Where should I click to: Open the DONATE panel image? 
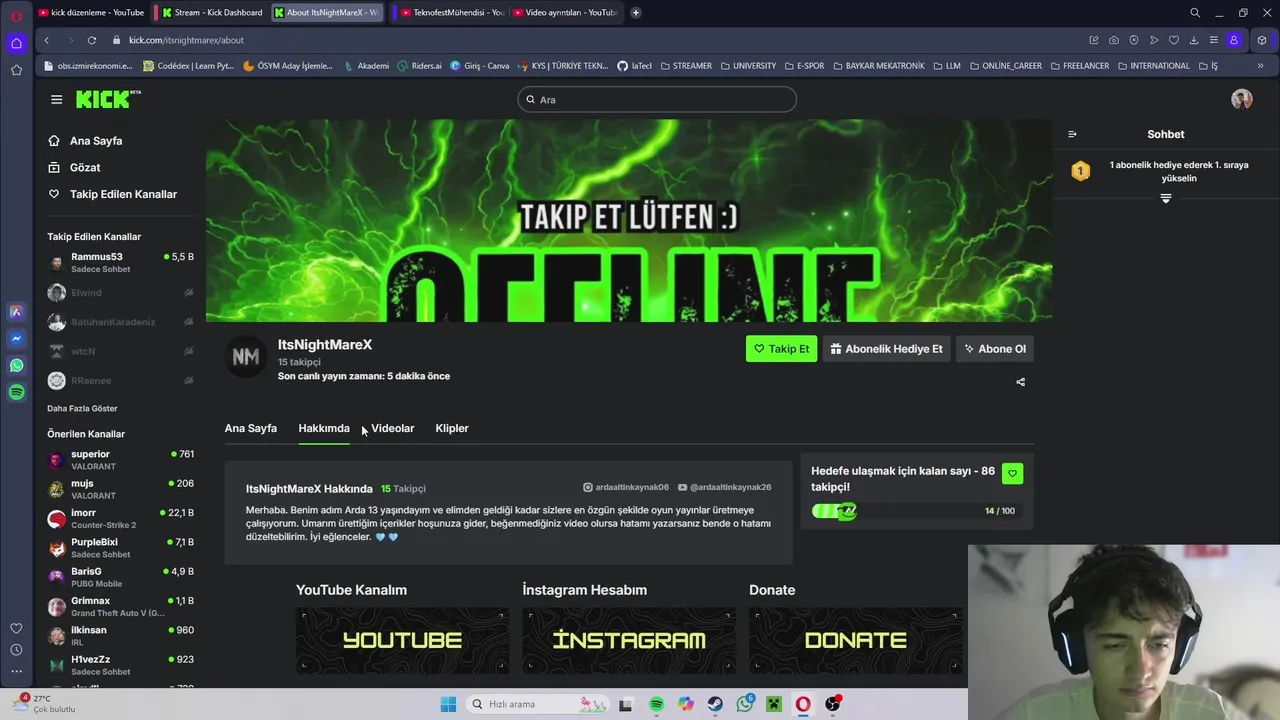pyautogui.click(x=856, y=640)
